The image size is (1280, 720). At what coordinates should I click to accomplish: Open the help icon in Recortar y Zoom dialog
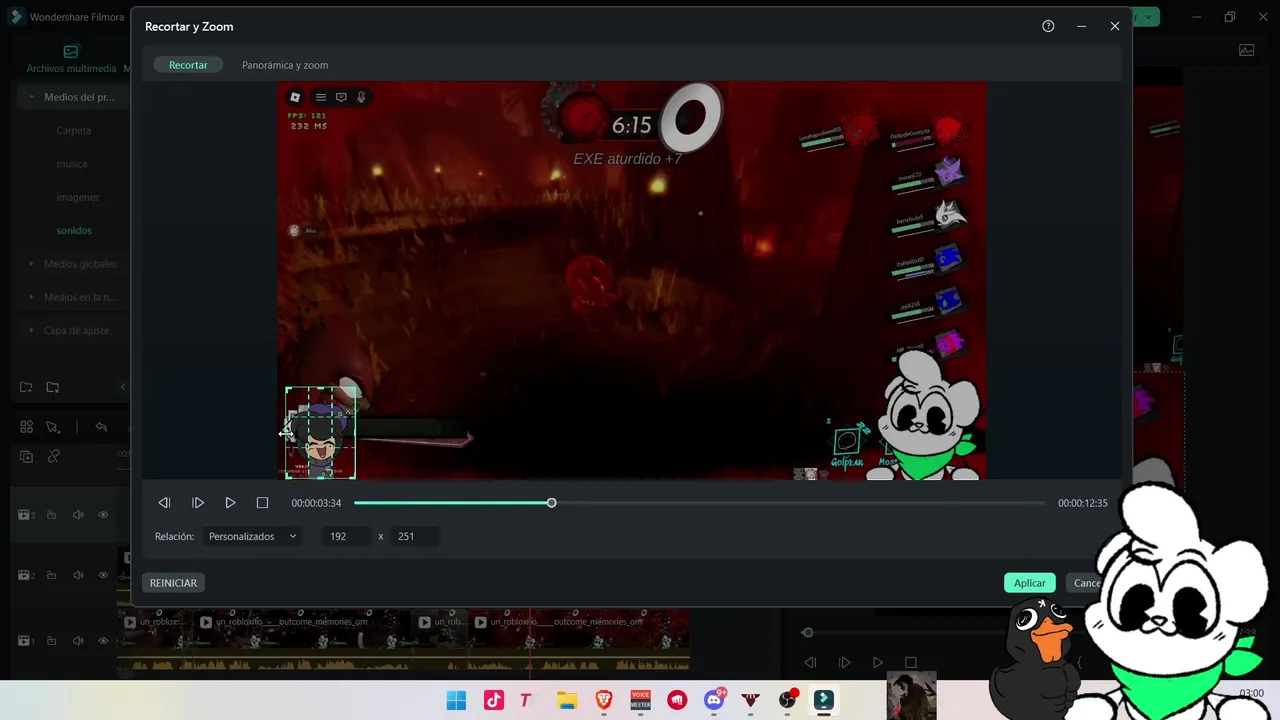[x=1048, y=26]
